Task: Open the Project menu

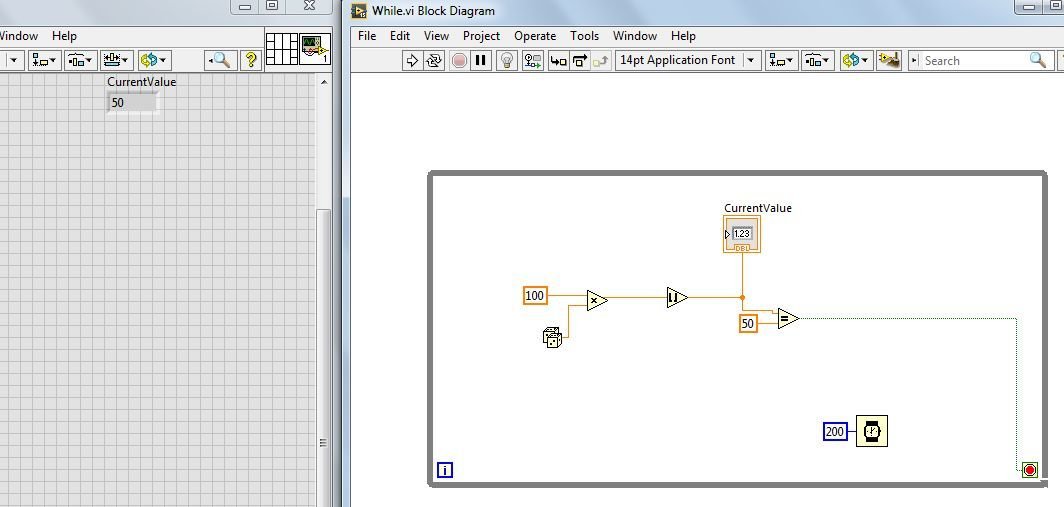Action: click(x=481, y=36)
